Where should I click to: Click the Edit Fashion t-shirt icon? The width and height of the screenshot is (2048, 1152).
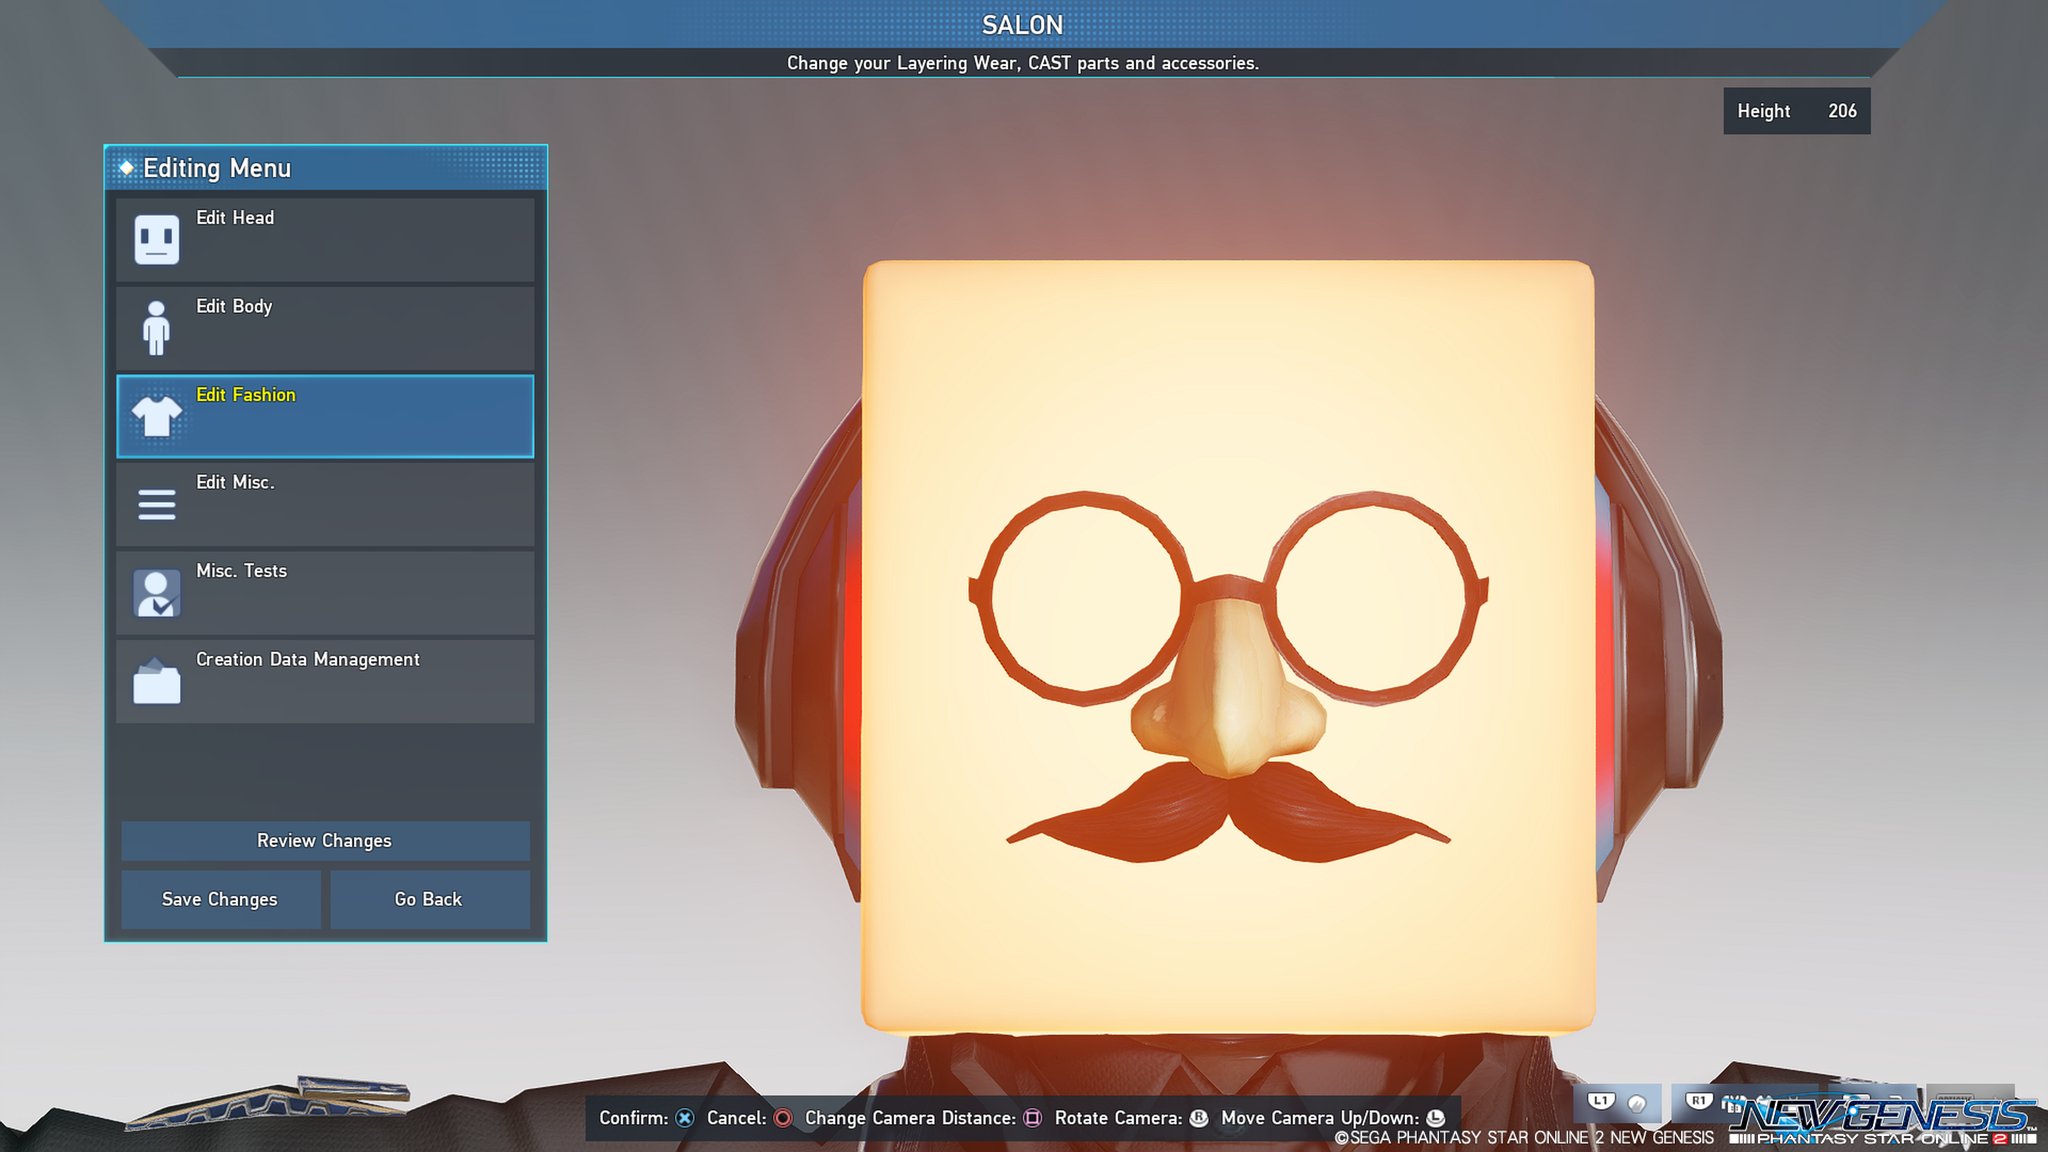[x=157, y=416]
